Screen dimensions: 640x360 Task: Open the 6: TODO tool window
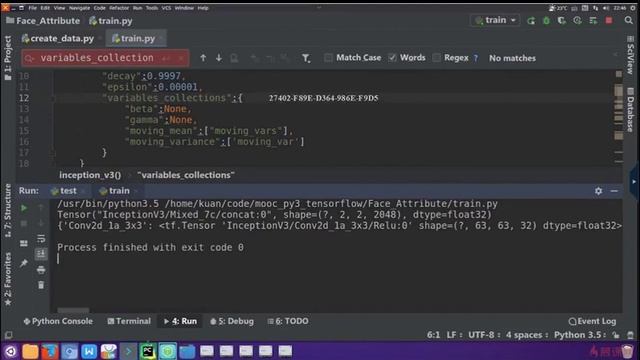coord(288,321)
